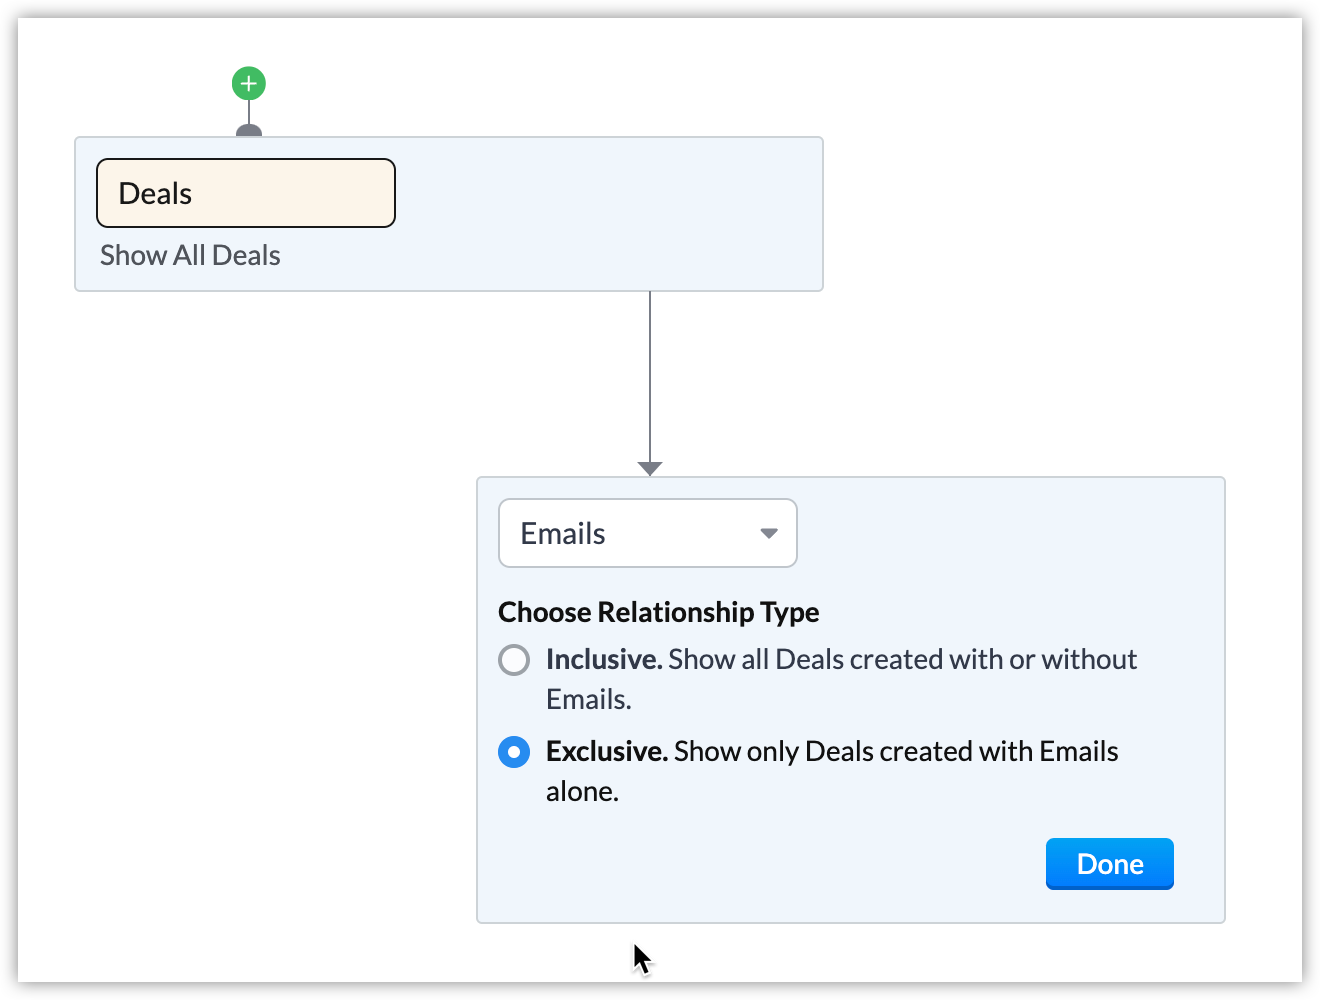Click blank canvas below the Deals panel

pos(250,500)
